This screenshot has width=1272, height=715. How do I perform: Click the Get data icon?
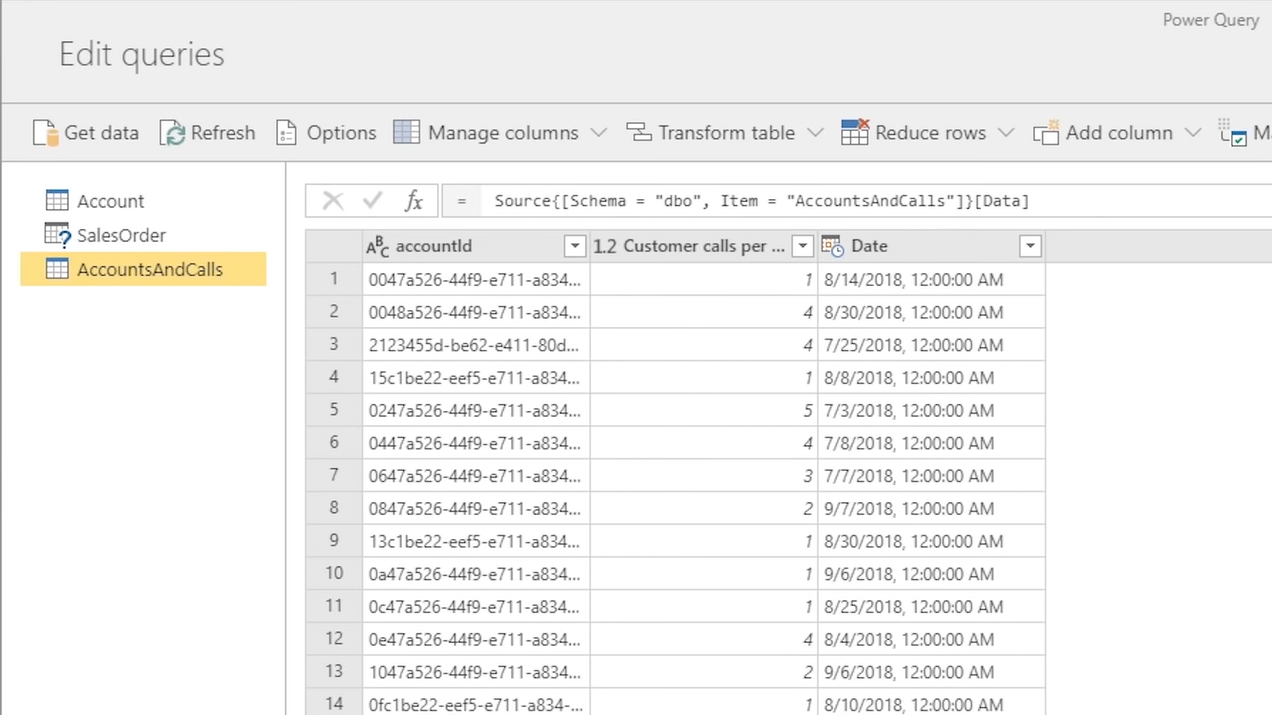(x=45, y=133)
